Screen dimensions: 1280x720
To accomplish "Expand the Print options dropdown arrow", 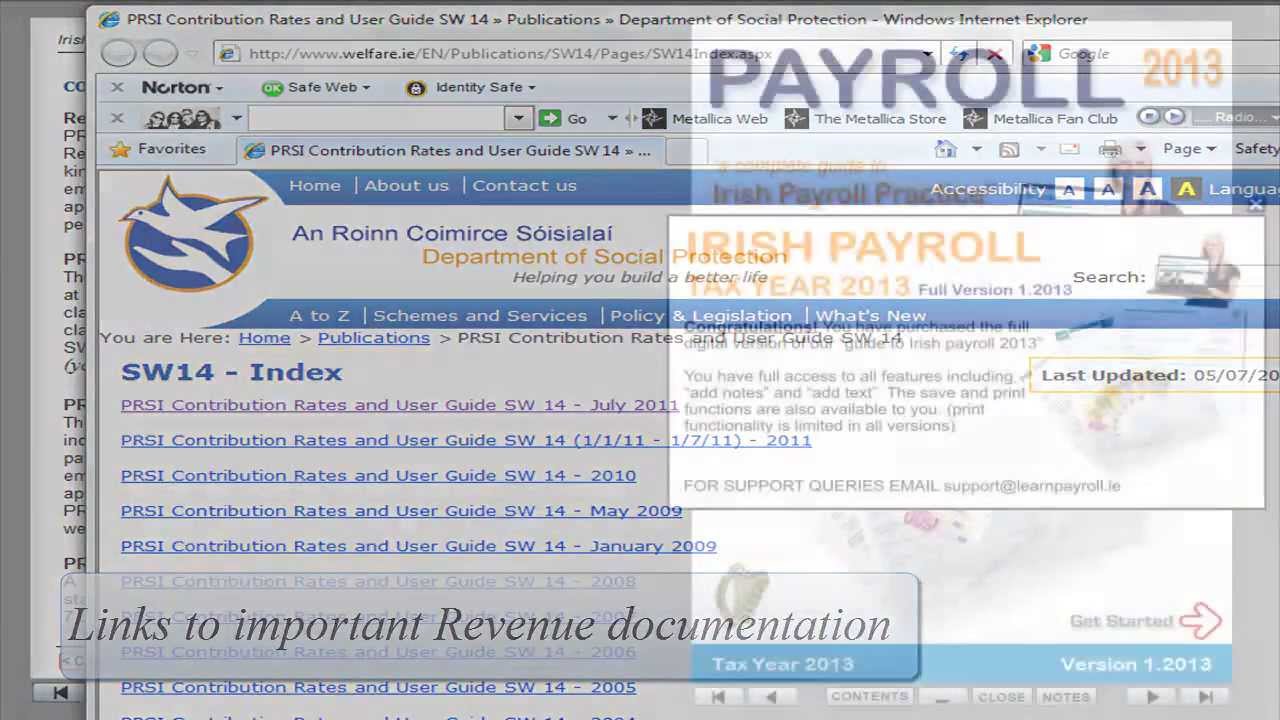I will 1139,149.
